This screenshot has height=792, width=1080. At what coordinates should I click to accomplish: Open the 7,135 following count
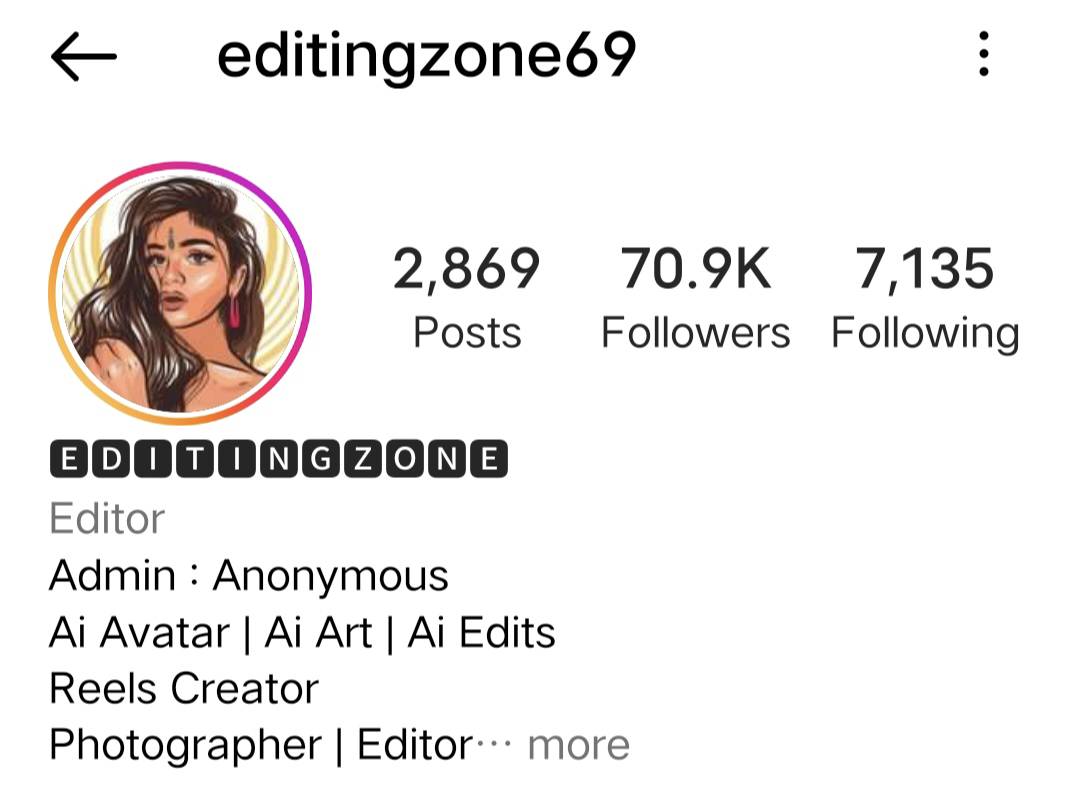point(924,269)
